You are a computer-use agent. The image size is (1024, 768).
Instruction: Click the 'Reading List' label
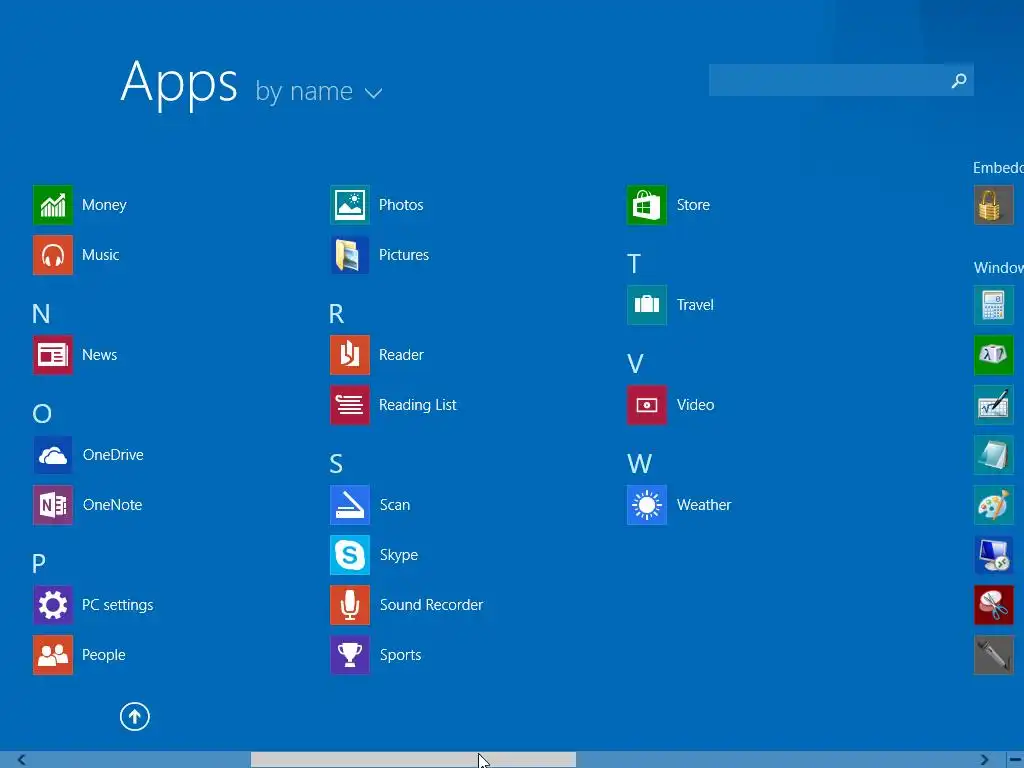[417, 405]
